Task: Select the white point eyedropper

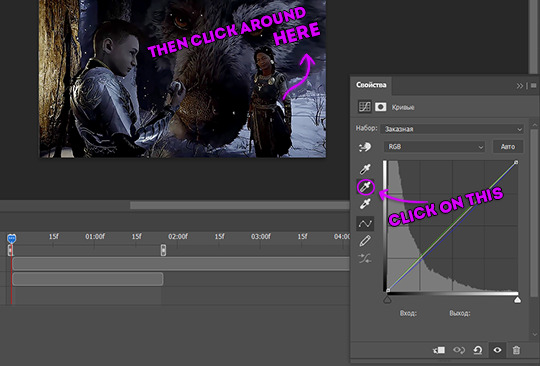Action: 365,204
